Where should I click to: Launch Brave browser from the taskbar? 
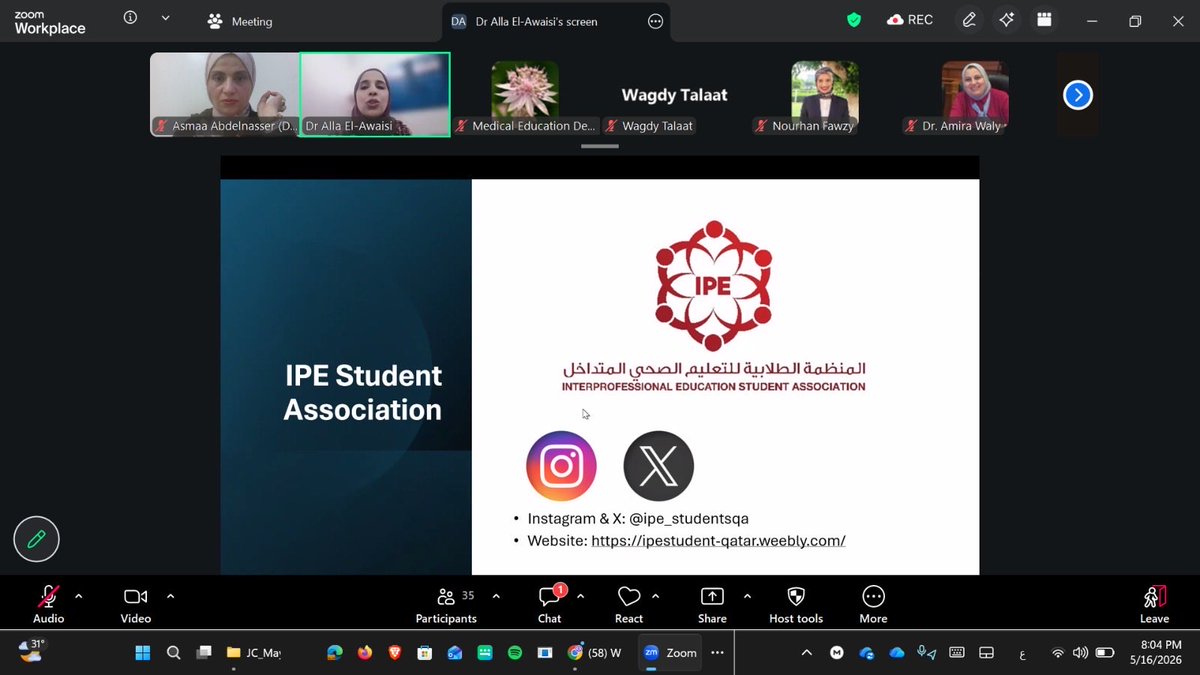(x=394, y=653)
